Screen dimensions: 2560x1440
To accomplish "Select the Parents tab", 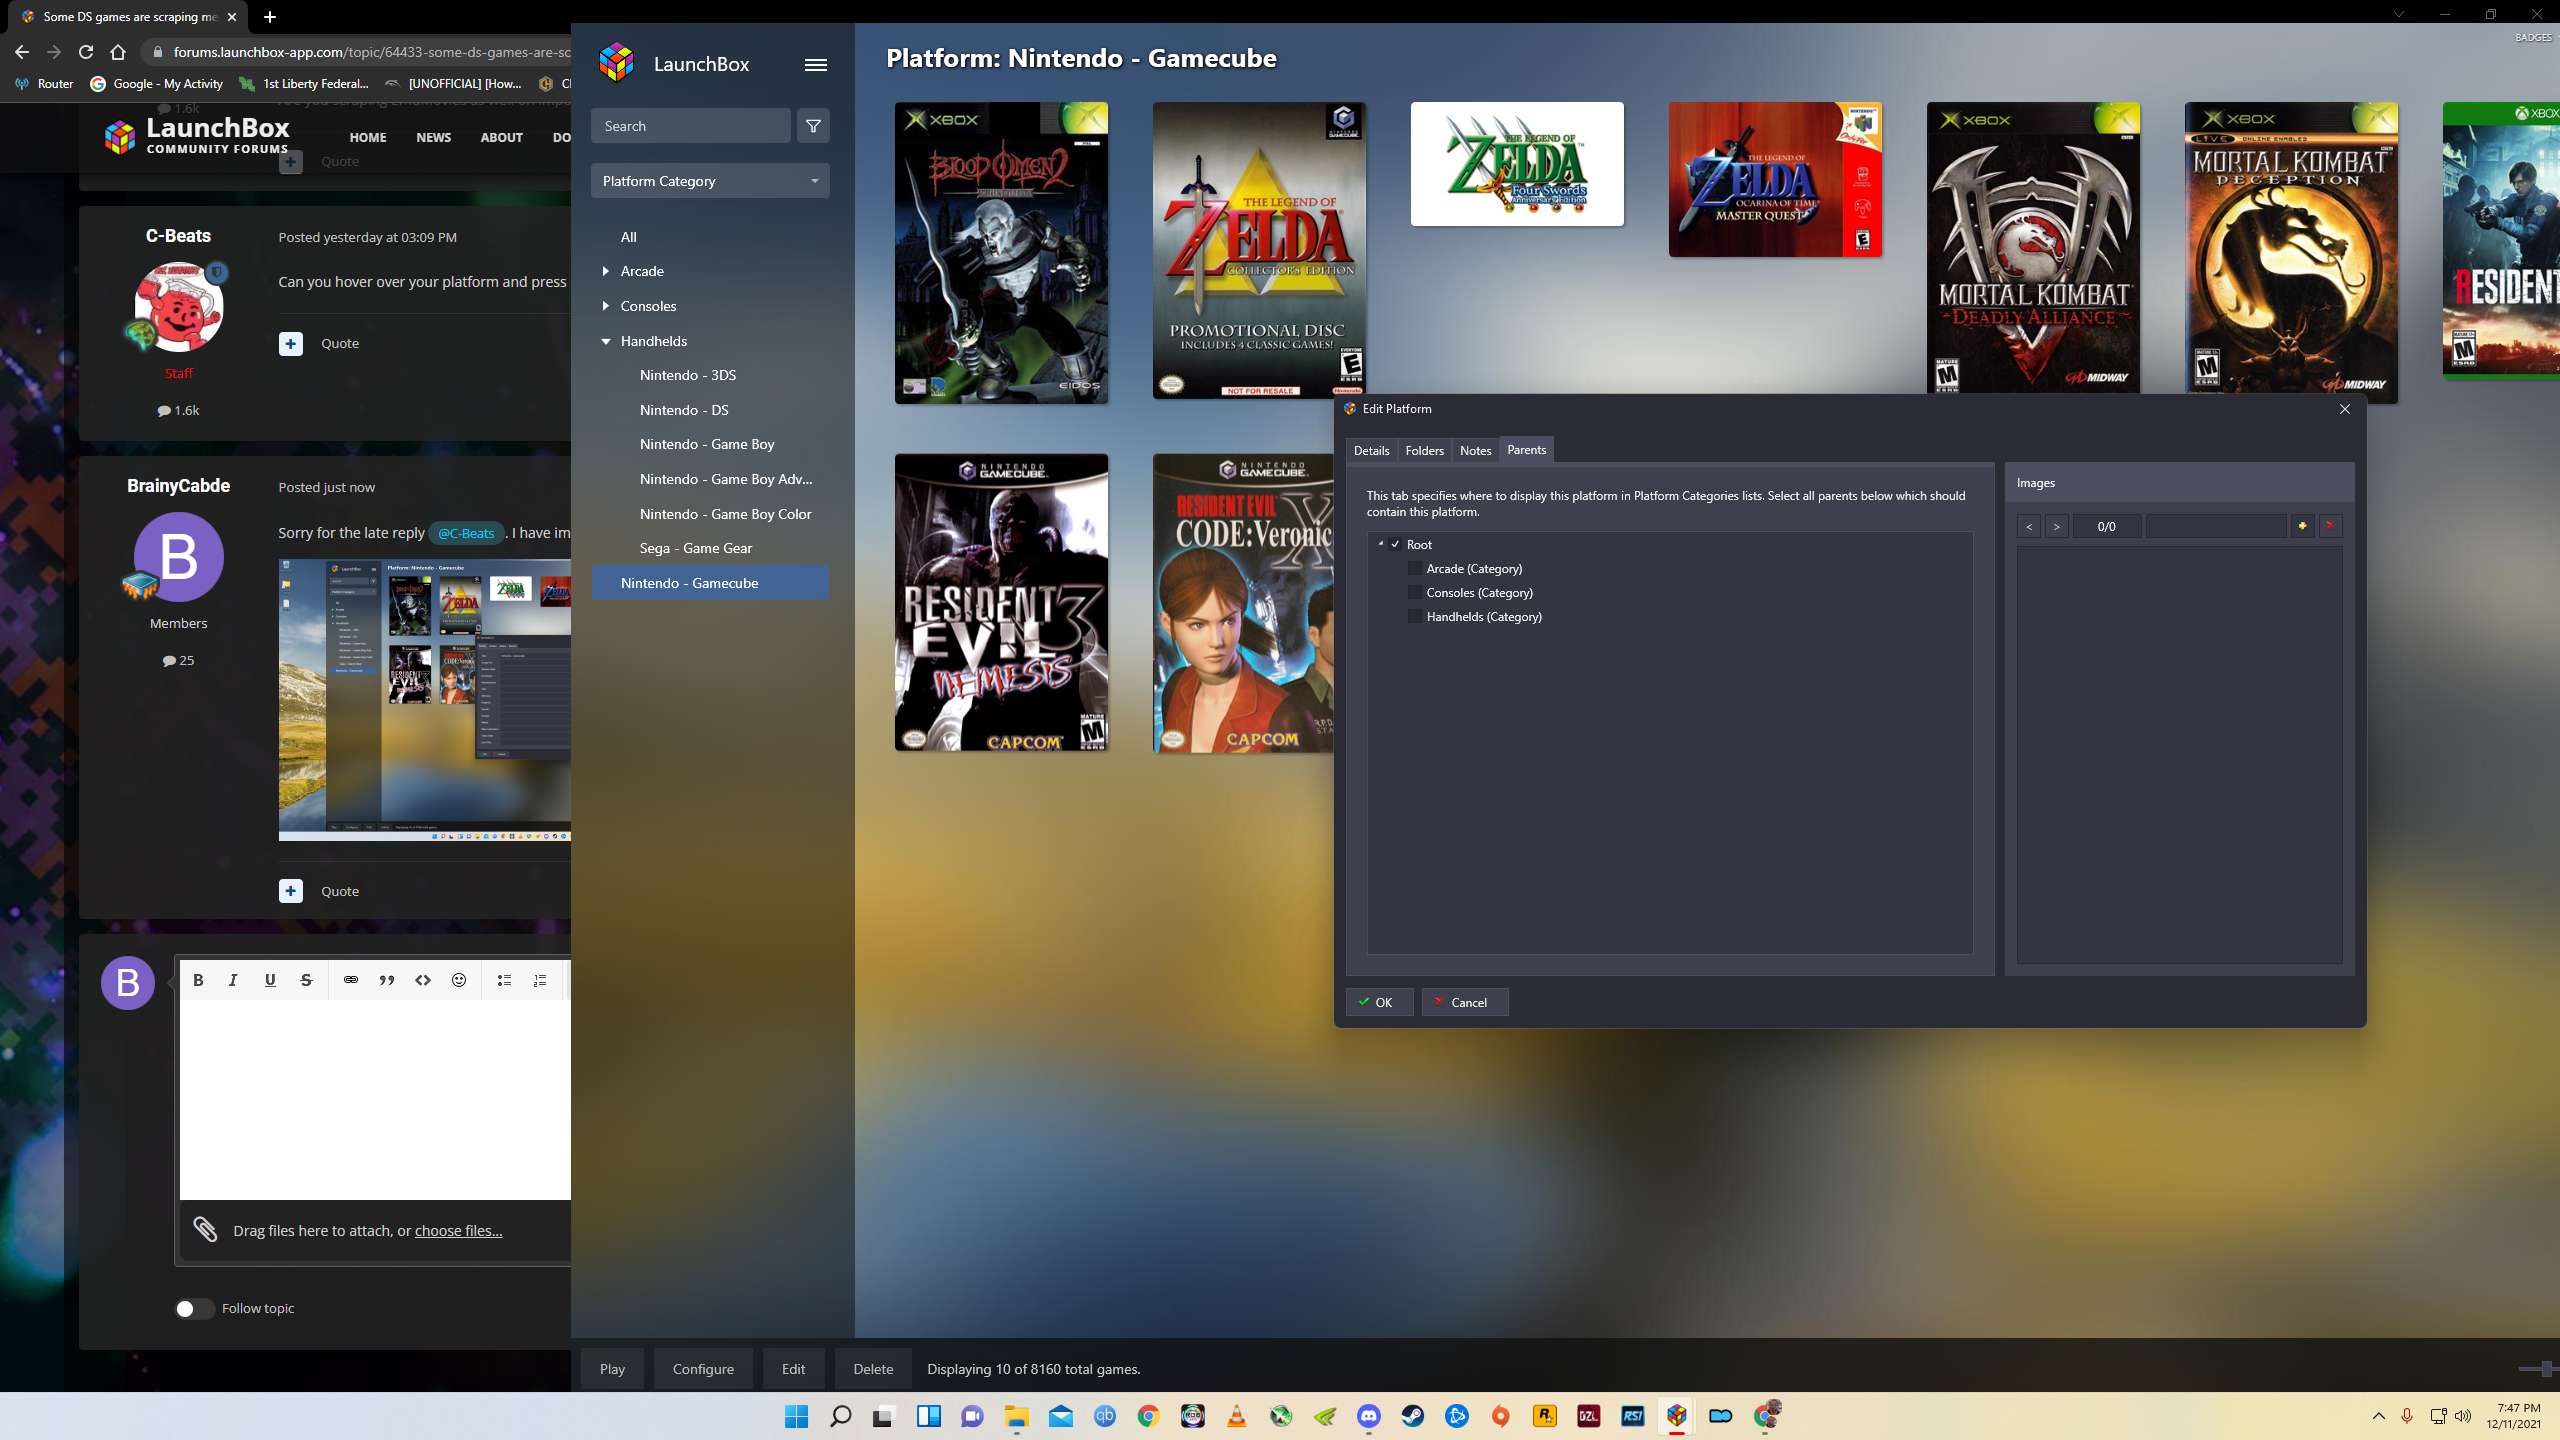I will (x=1526, y=450).
